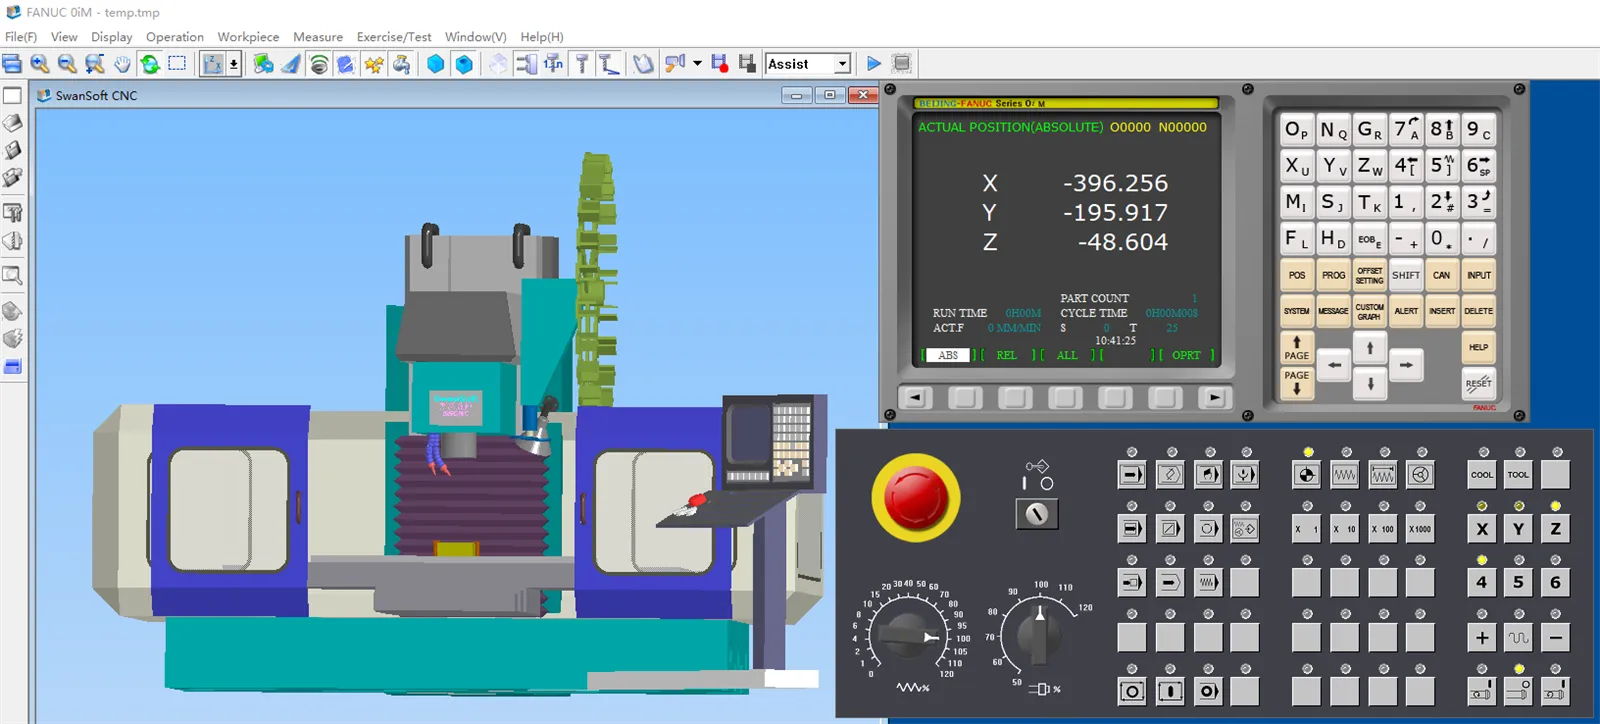Click the save icon with red dot
Viewport: 1600px width, 724px height.
[719, 64]
